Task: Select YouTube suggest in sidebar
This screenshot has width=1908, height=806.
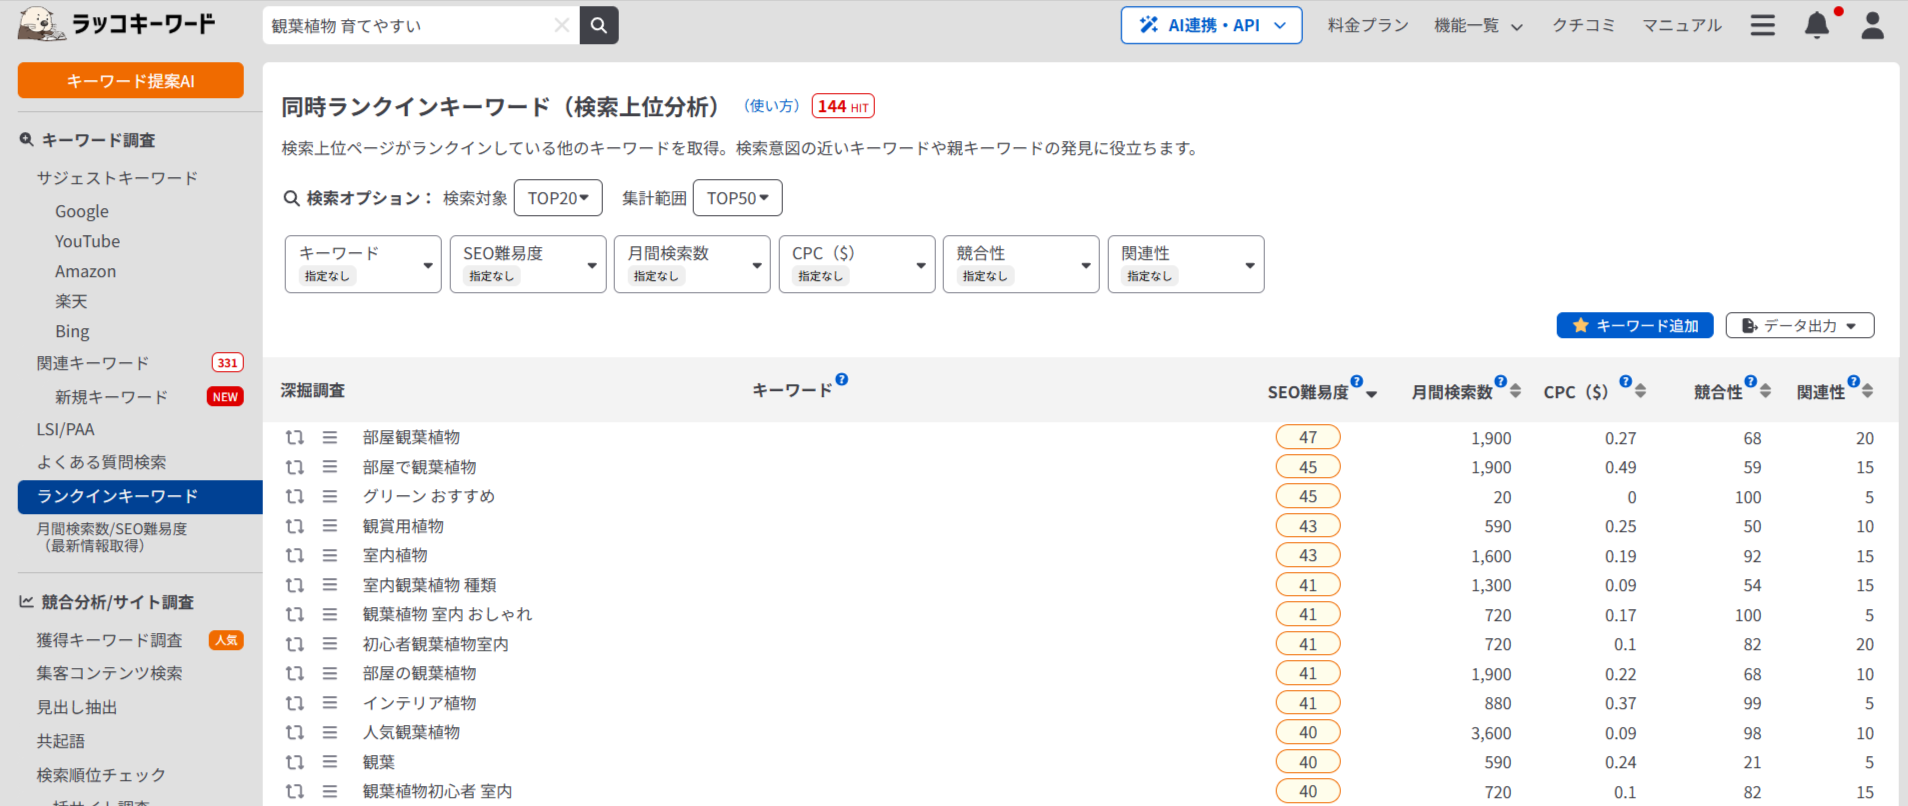Action: click(87, 241)
